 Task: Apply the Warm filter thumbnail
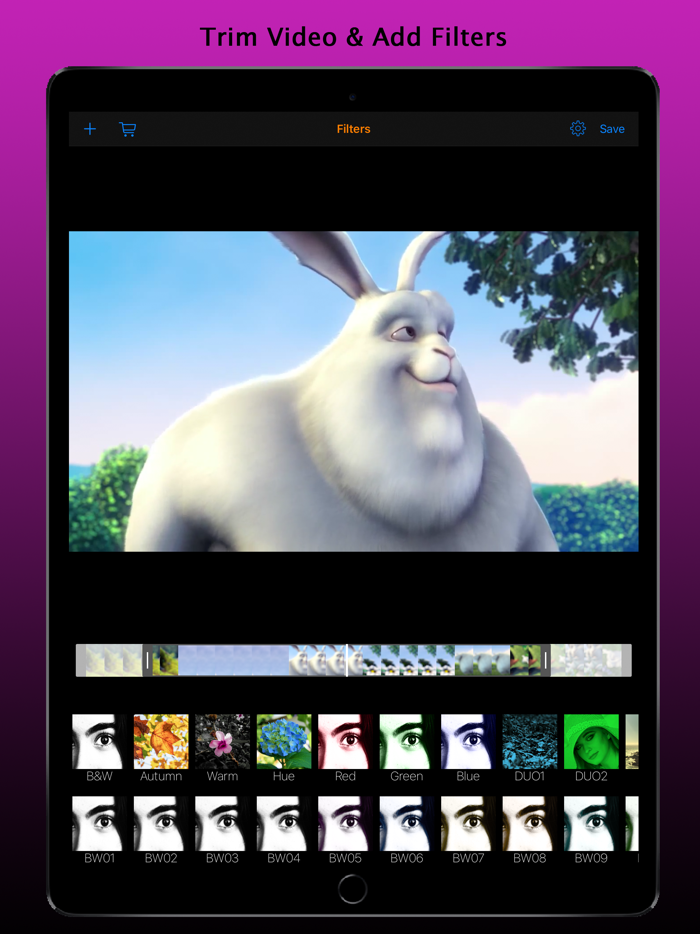click(x=222, y=742)
